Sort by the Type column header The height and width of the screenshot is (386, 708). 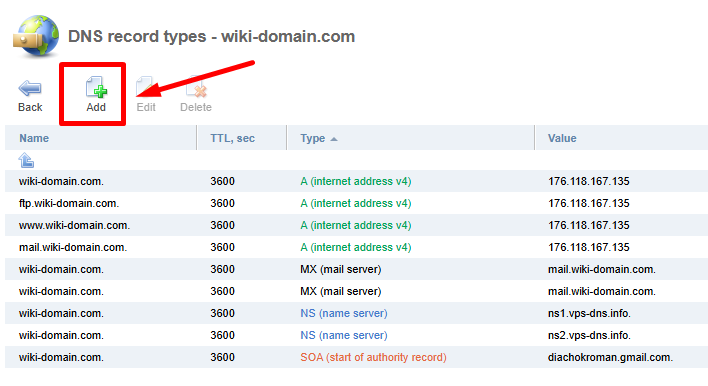(x=312, y=138)
